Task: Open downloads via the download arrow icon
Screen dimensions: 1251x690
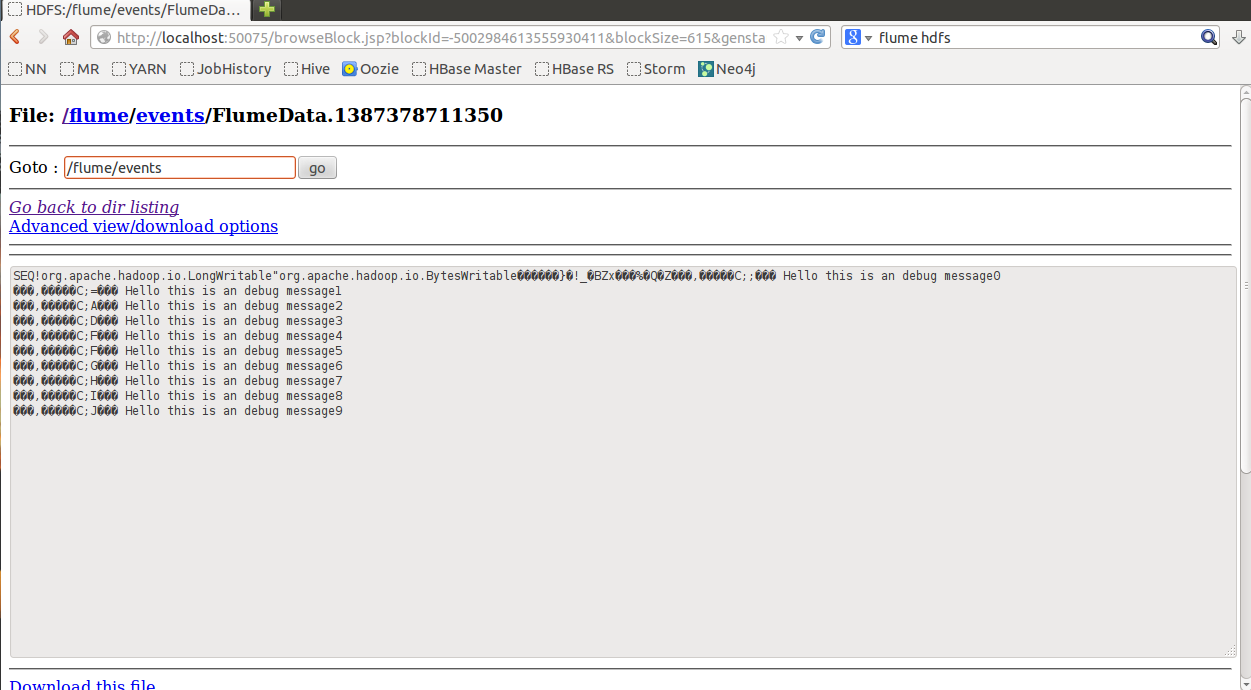Action: click(1238, 37)
